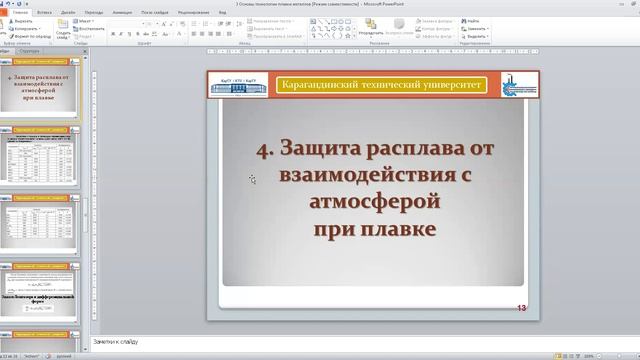Open the font color picker
Viewport: 640px width, 360px height.
[180, 34]
